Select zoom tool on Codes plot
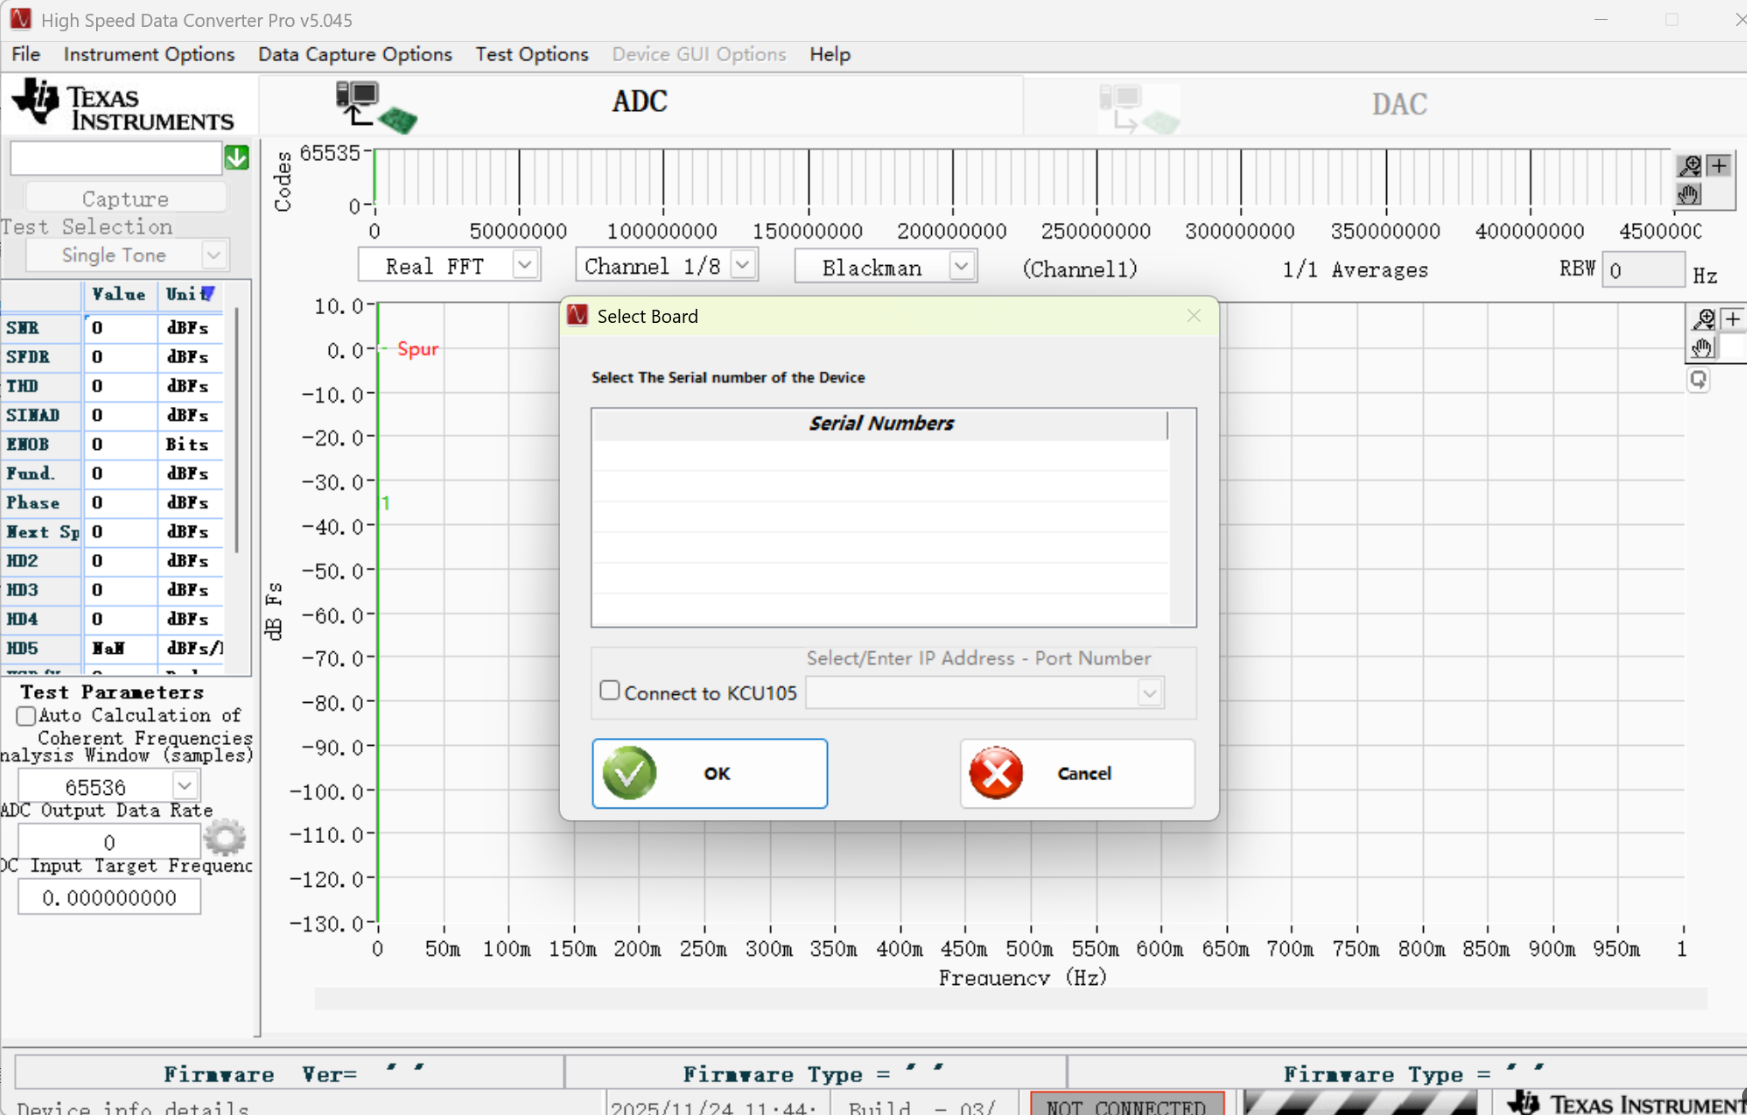The height and width of the screenshot is (1115, 1747). point(1689,165)
